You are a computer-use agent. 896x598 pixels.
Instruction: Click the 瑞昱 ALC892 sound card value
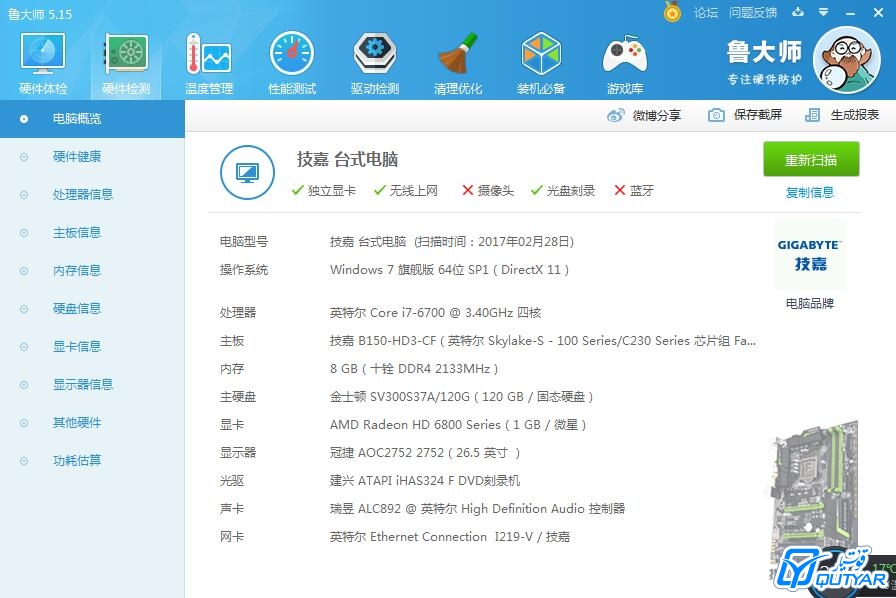coord(478,509)
